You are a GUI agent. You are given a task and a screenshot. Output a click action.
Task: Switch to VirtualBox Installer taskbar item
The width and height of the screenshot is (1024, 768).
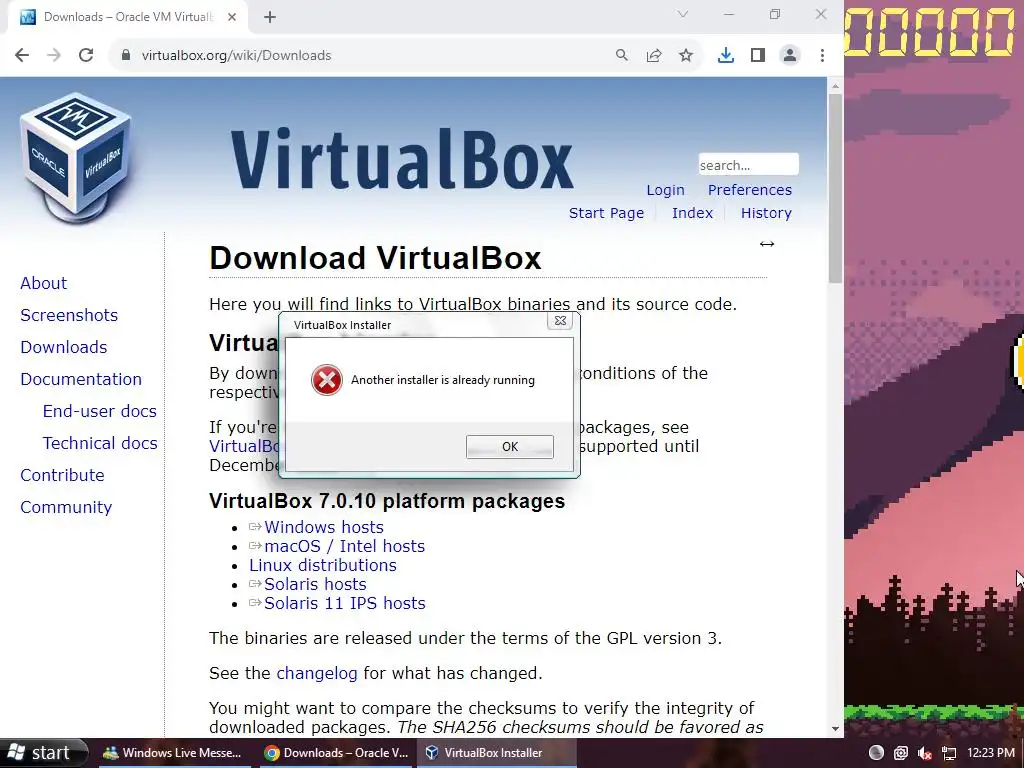pos(496,753)
